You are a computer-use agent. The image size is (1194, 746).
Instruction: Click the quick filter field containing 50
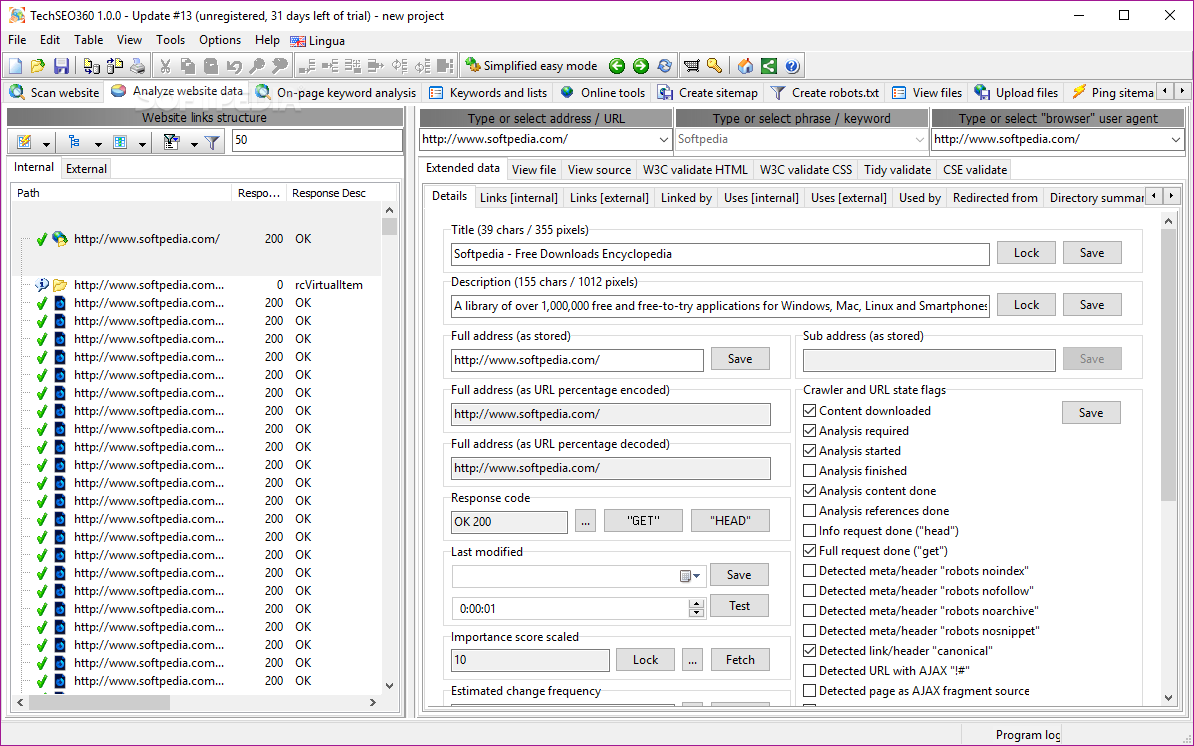point(317,140)
